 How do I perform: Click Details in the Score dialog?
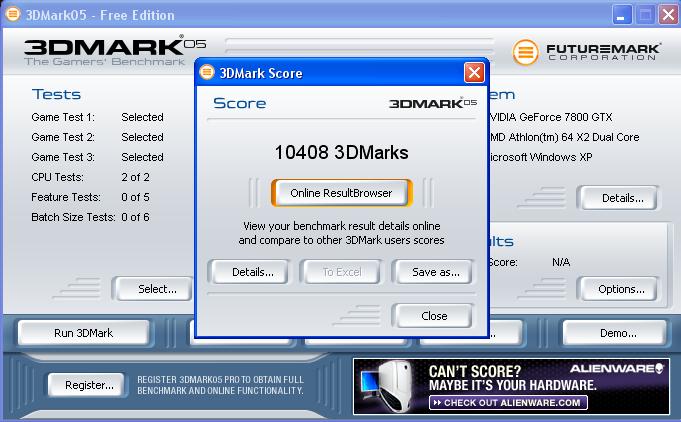pos(253,272)
